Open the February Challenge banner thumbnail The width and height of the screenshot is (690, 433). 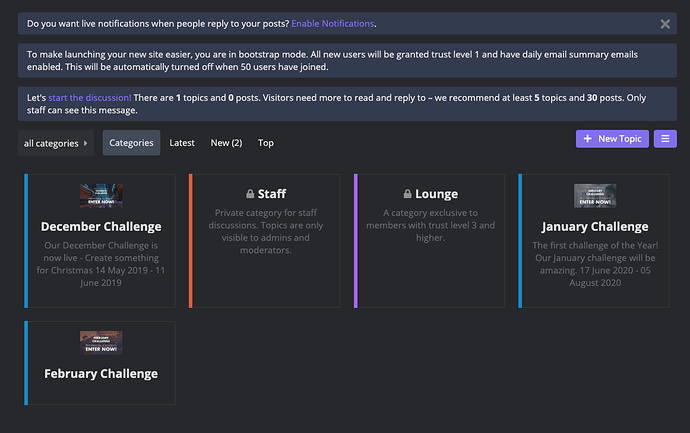[x=101, y=342]
